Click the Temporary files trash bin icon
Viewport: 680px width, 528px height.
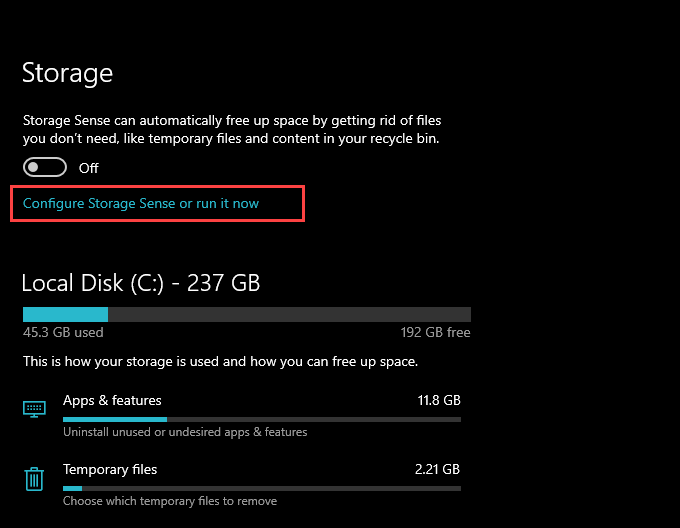point(34,478)
